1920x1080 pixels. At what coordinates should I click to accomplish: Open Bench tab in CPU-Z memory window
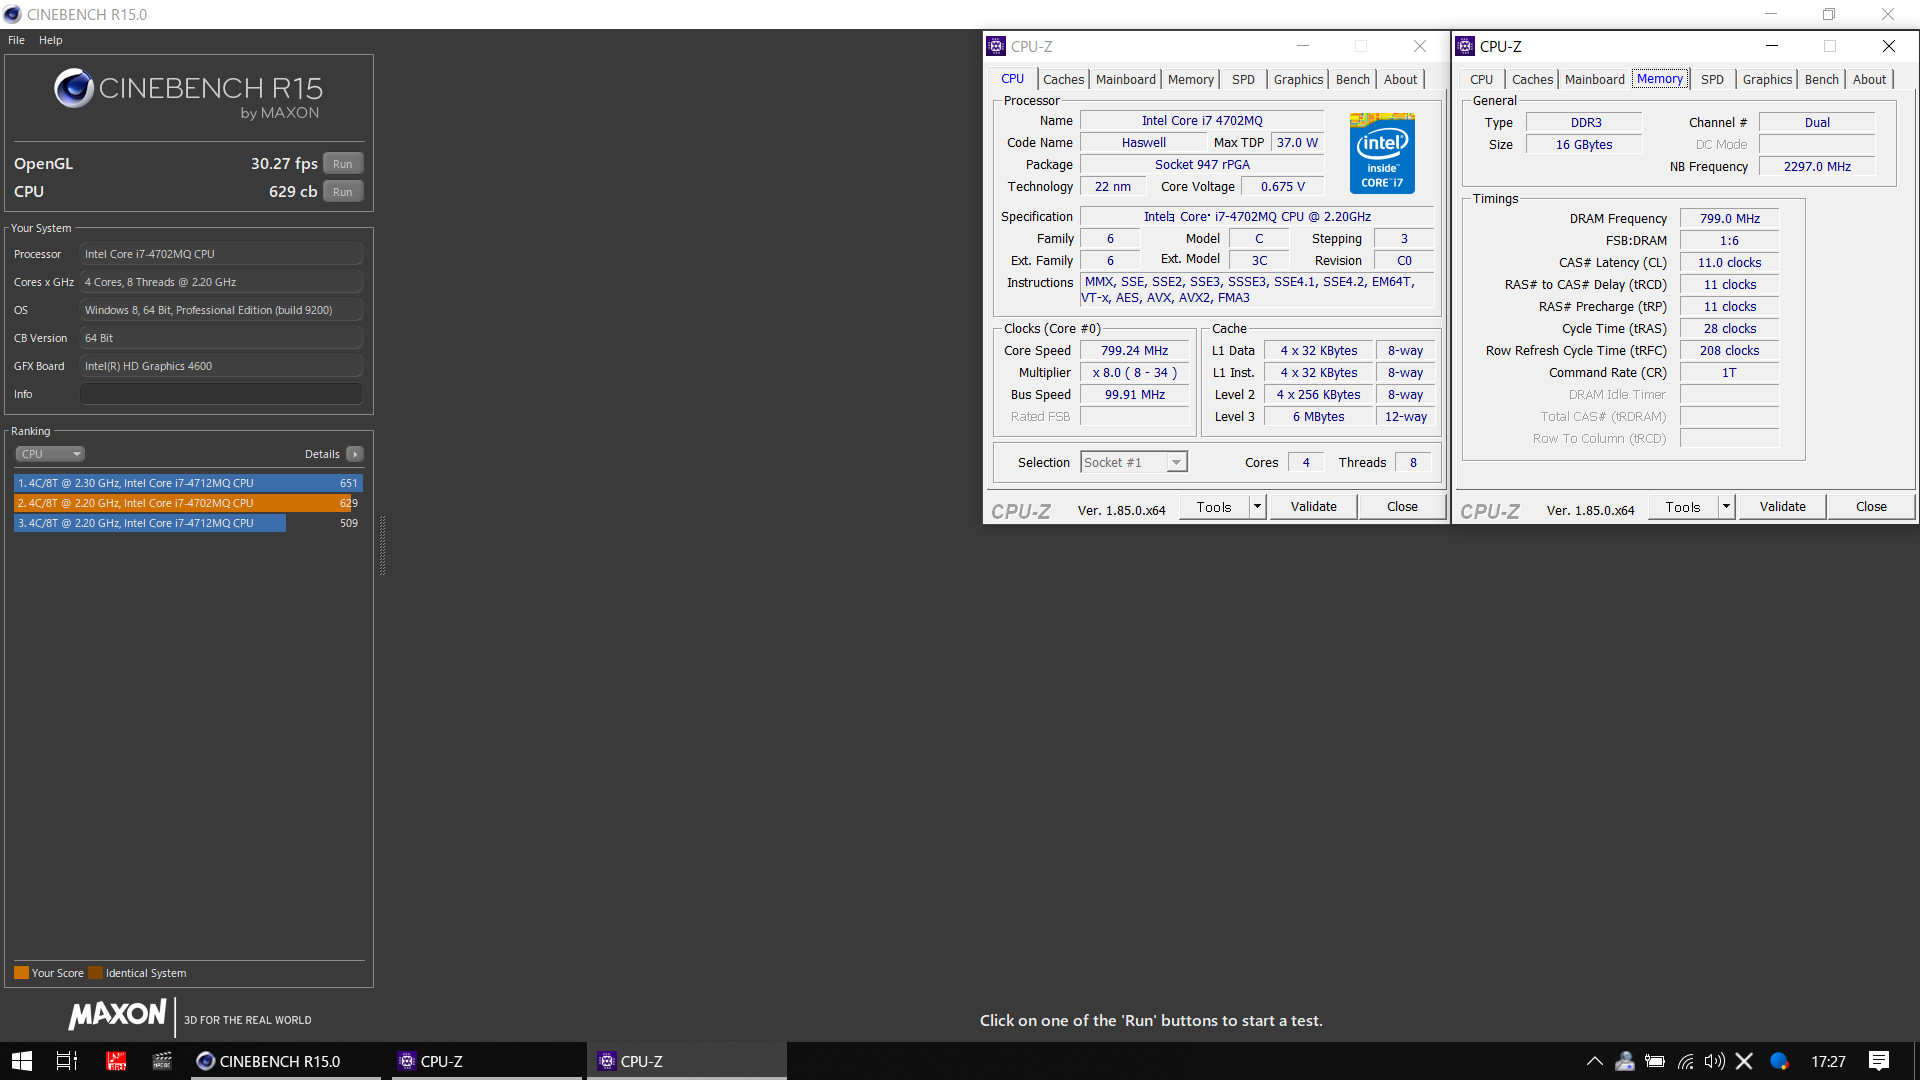click(x=1821, y=80)
